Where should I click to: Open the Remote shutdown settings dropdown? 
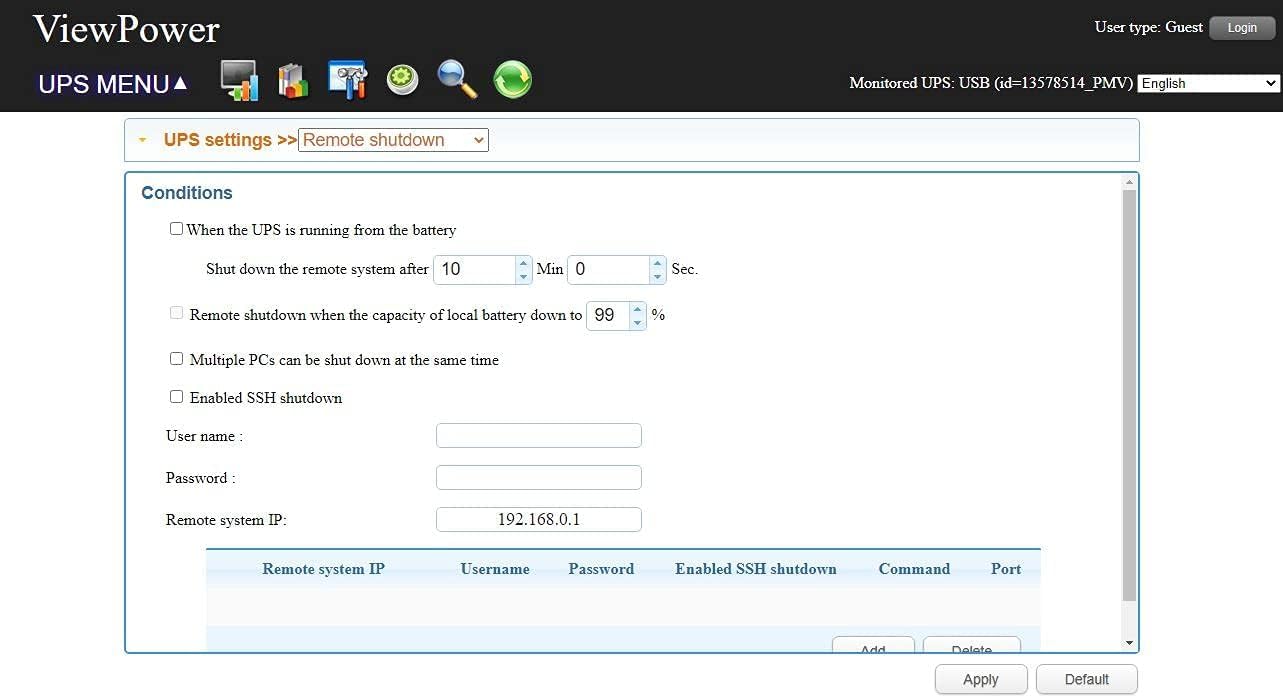click(x=393, y=140)
